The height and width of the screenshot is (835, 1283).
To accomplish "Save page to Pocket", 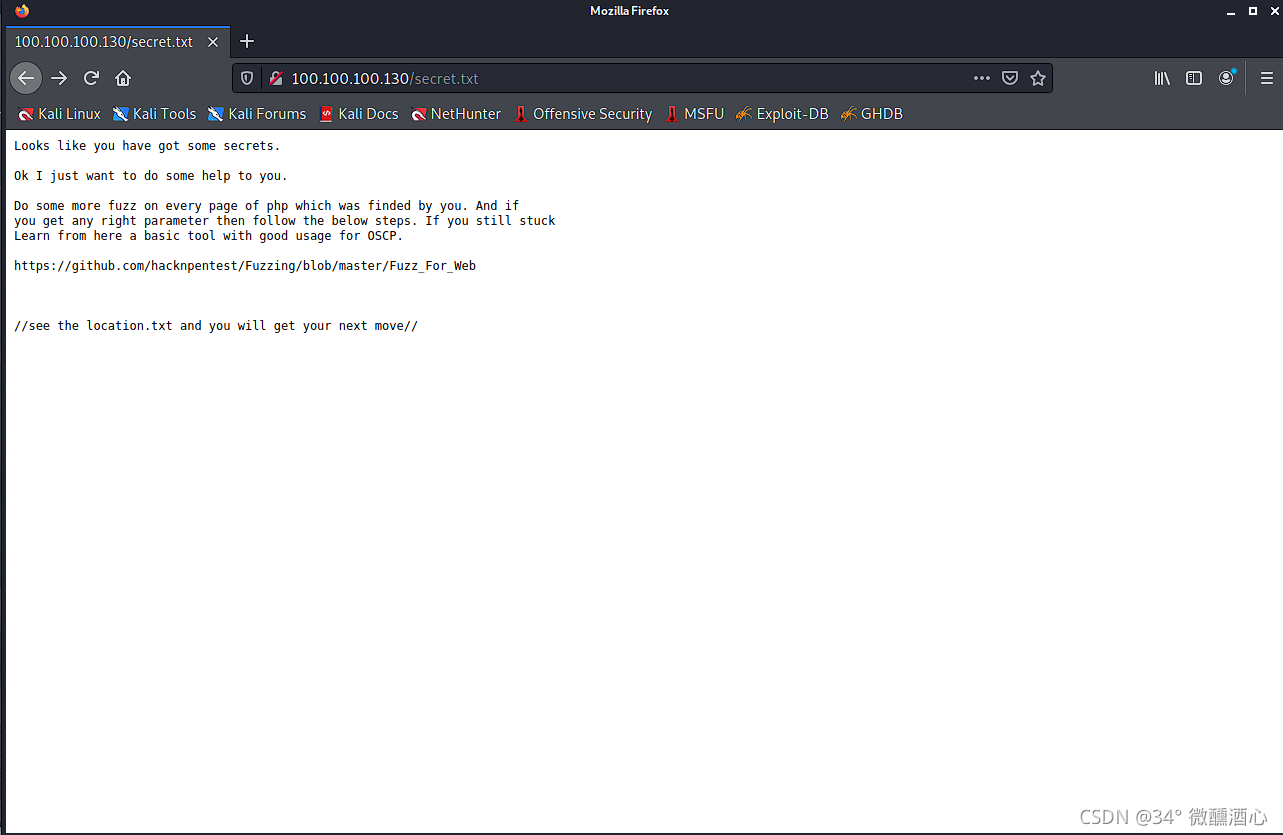I will pos(1010,78).
